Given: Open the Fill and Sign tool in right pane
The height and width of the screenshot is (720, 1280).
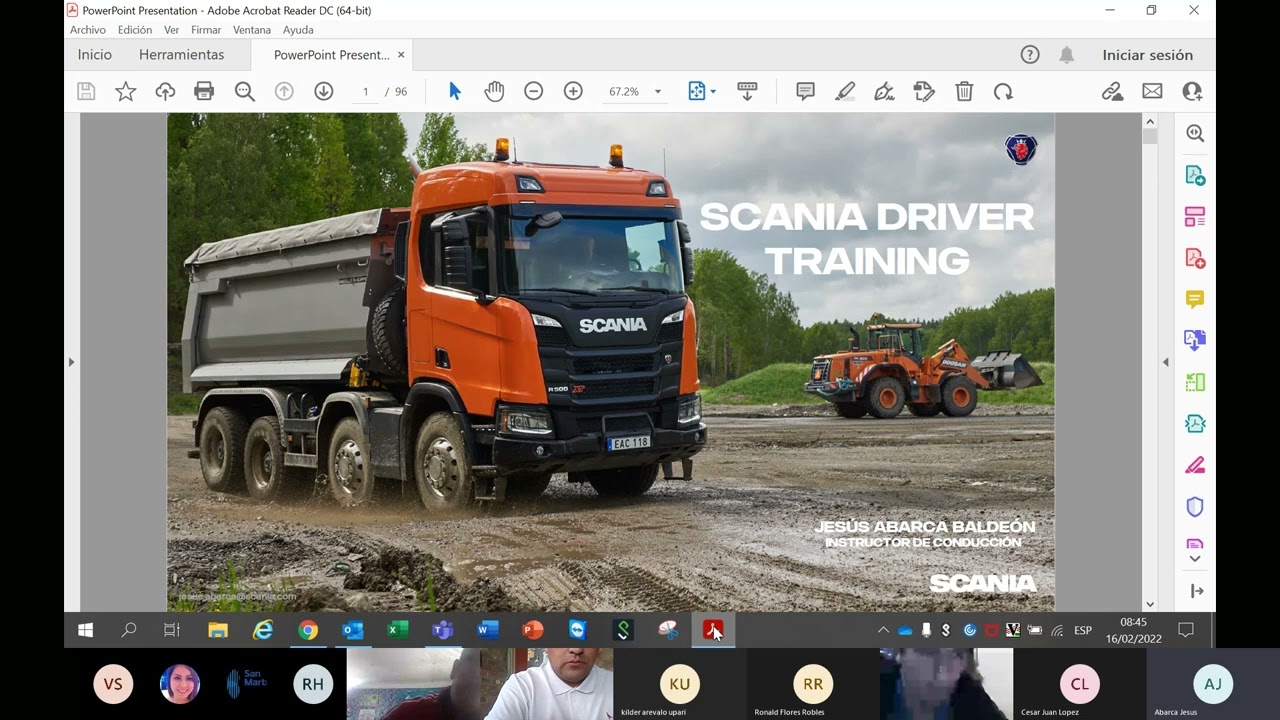Looking at the screenshot, I should (1195, 465).
